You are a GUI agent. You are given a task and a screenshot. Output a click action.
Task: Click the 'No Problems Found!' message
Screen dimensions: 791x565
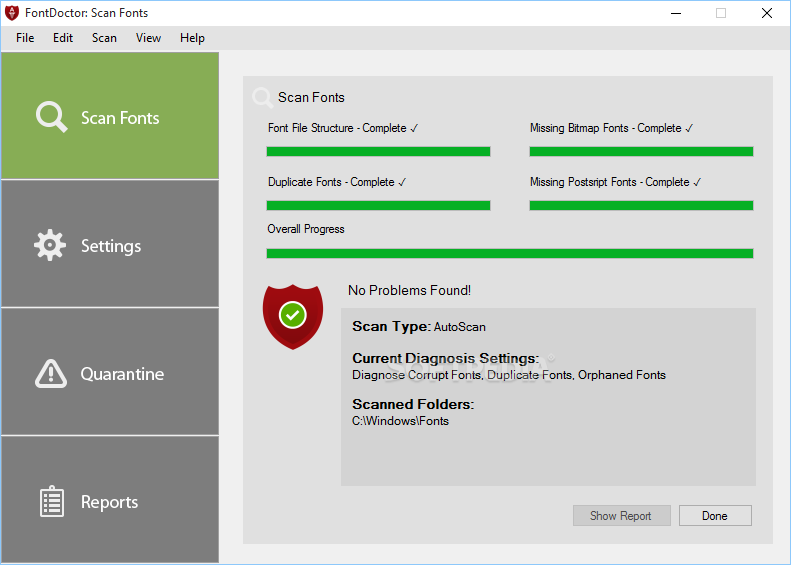pos(410,291)
